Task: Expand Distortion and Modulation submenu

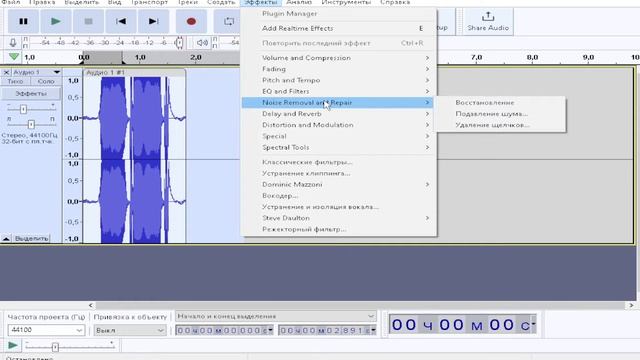Action: [339, 125]
